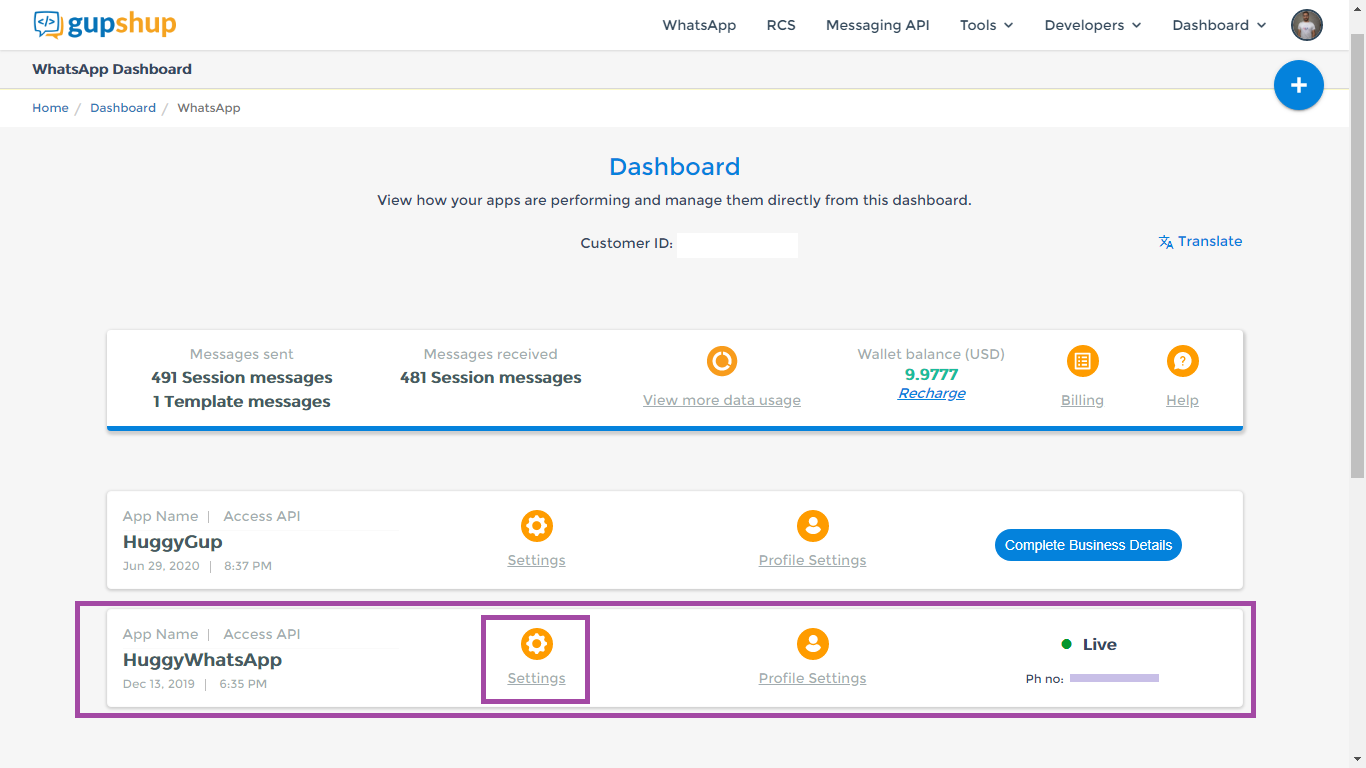Open the WhatsApp nav item
1366x768 pixels.
click(699, 25)
